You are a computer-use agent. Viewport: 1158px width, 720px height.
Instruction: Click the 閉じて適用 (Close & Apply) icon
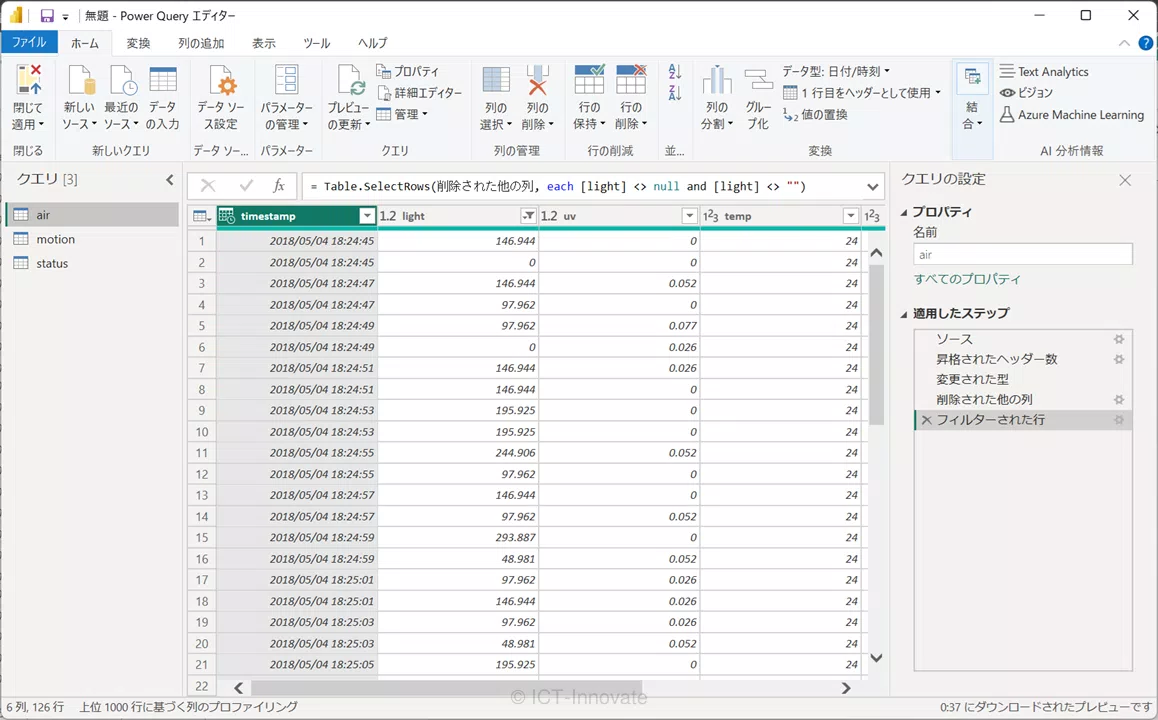[x=29, y=80]
